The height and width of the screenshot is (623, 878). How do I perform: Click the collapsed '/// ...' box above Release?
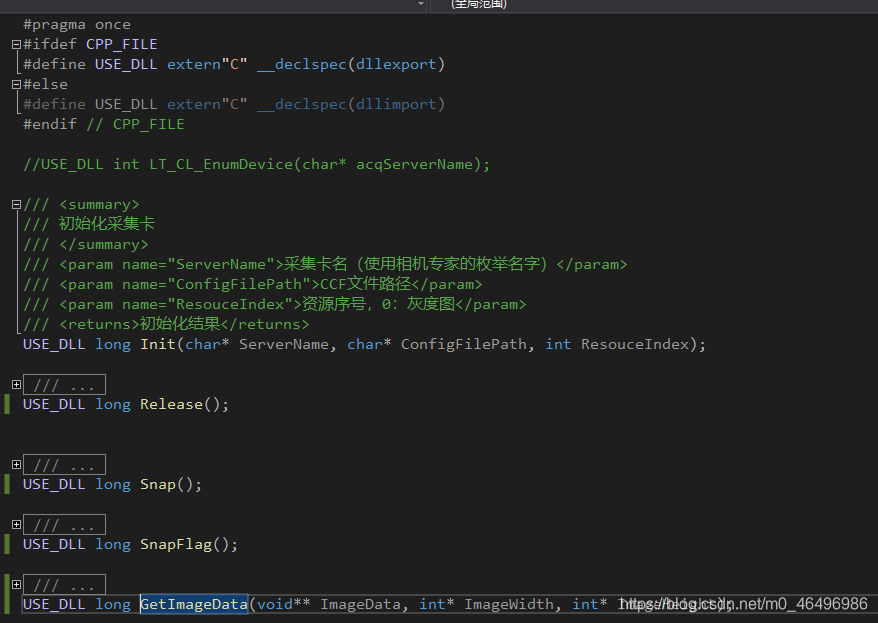64,385
